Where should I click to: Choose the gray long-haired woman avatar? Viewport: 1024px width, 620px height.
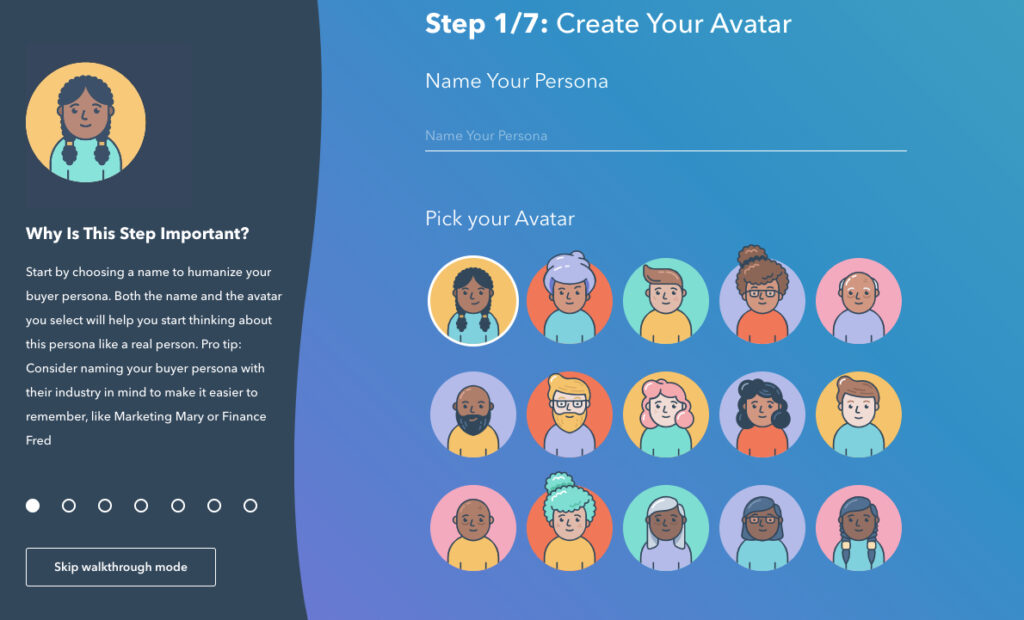[x=665, y=528]
